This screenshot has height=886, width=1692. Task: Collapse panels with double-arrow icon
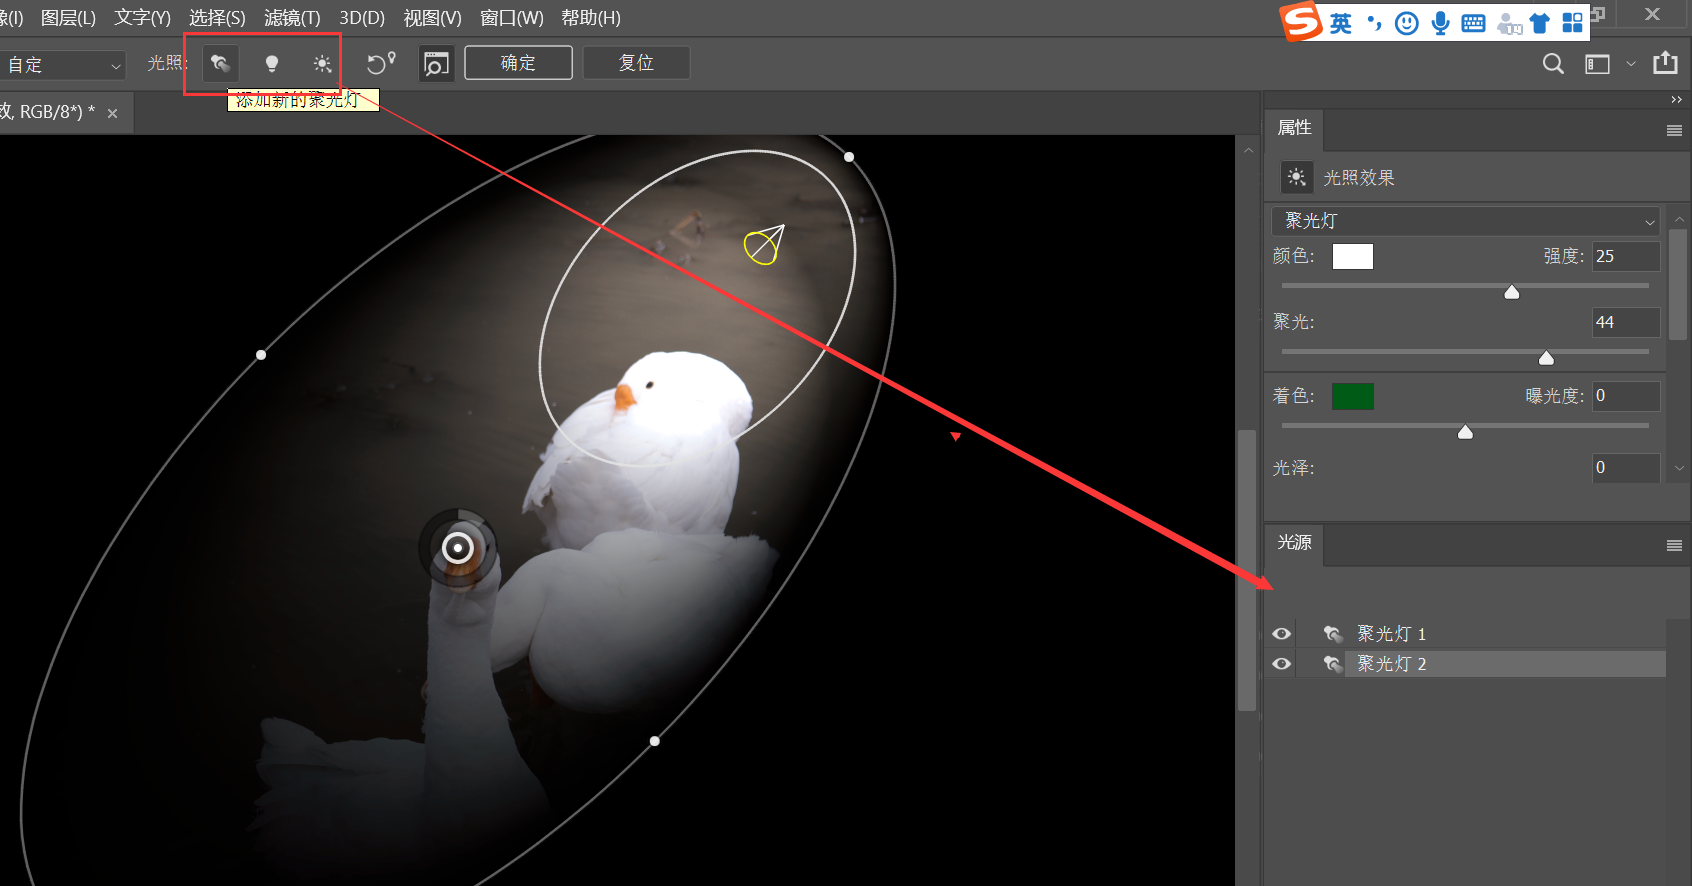pos(1676,100)
